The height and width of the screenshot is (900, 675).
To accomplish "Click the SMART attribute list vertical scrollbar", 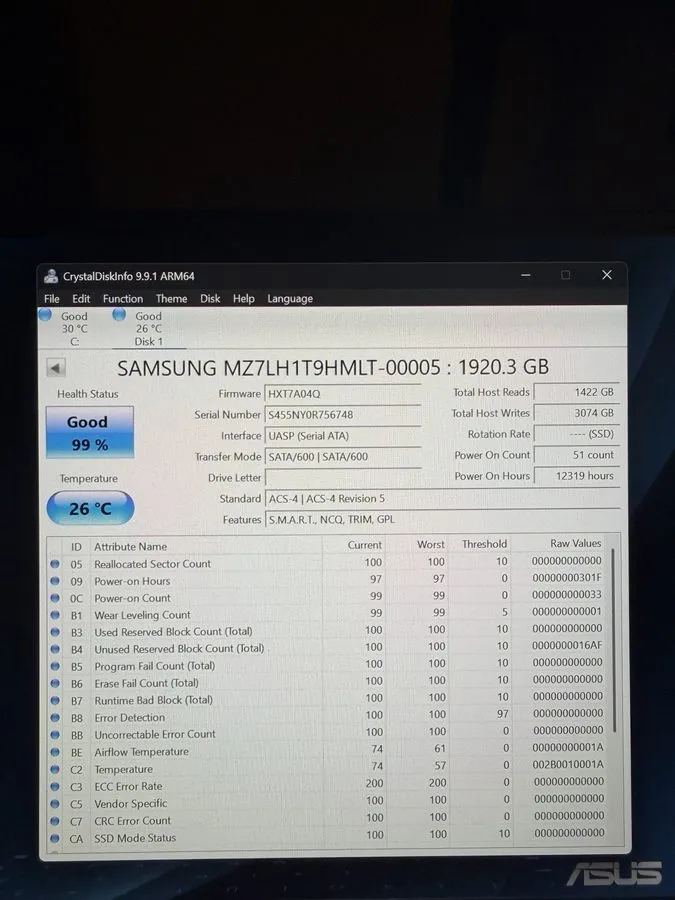I will coord(614,640).
